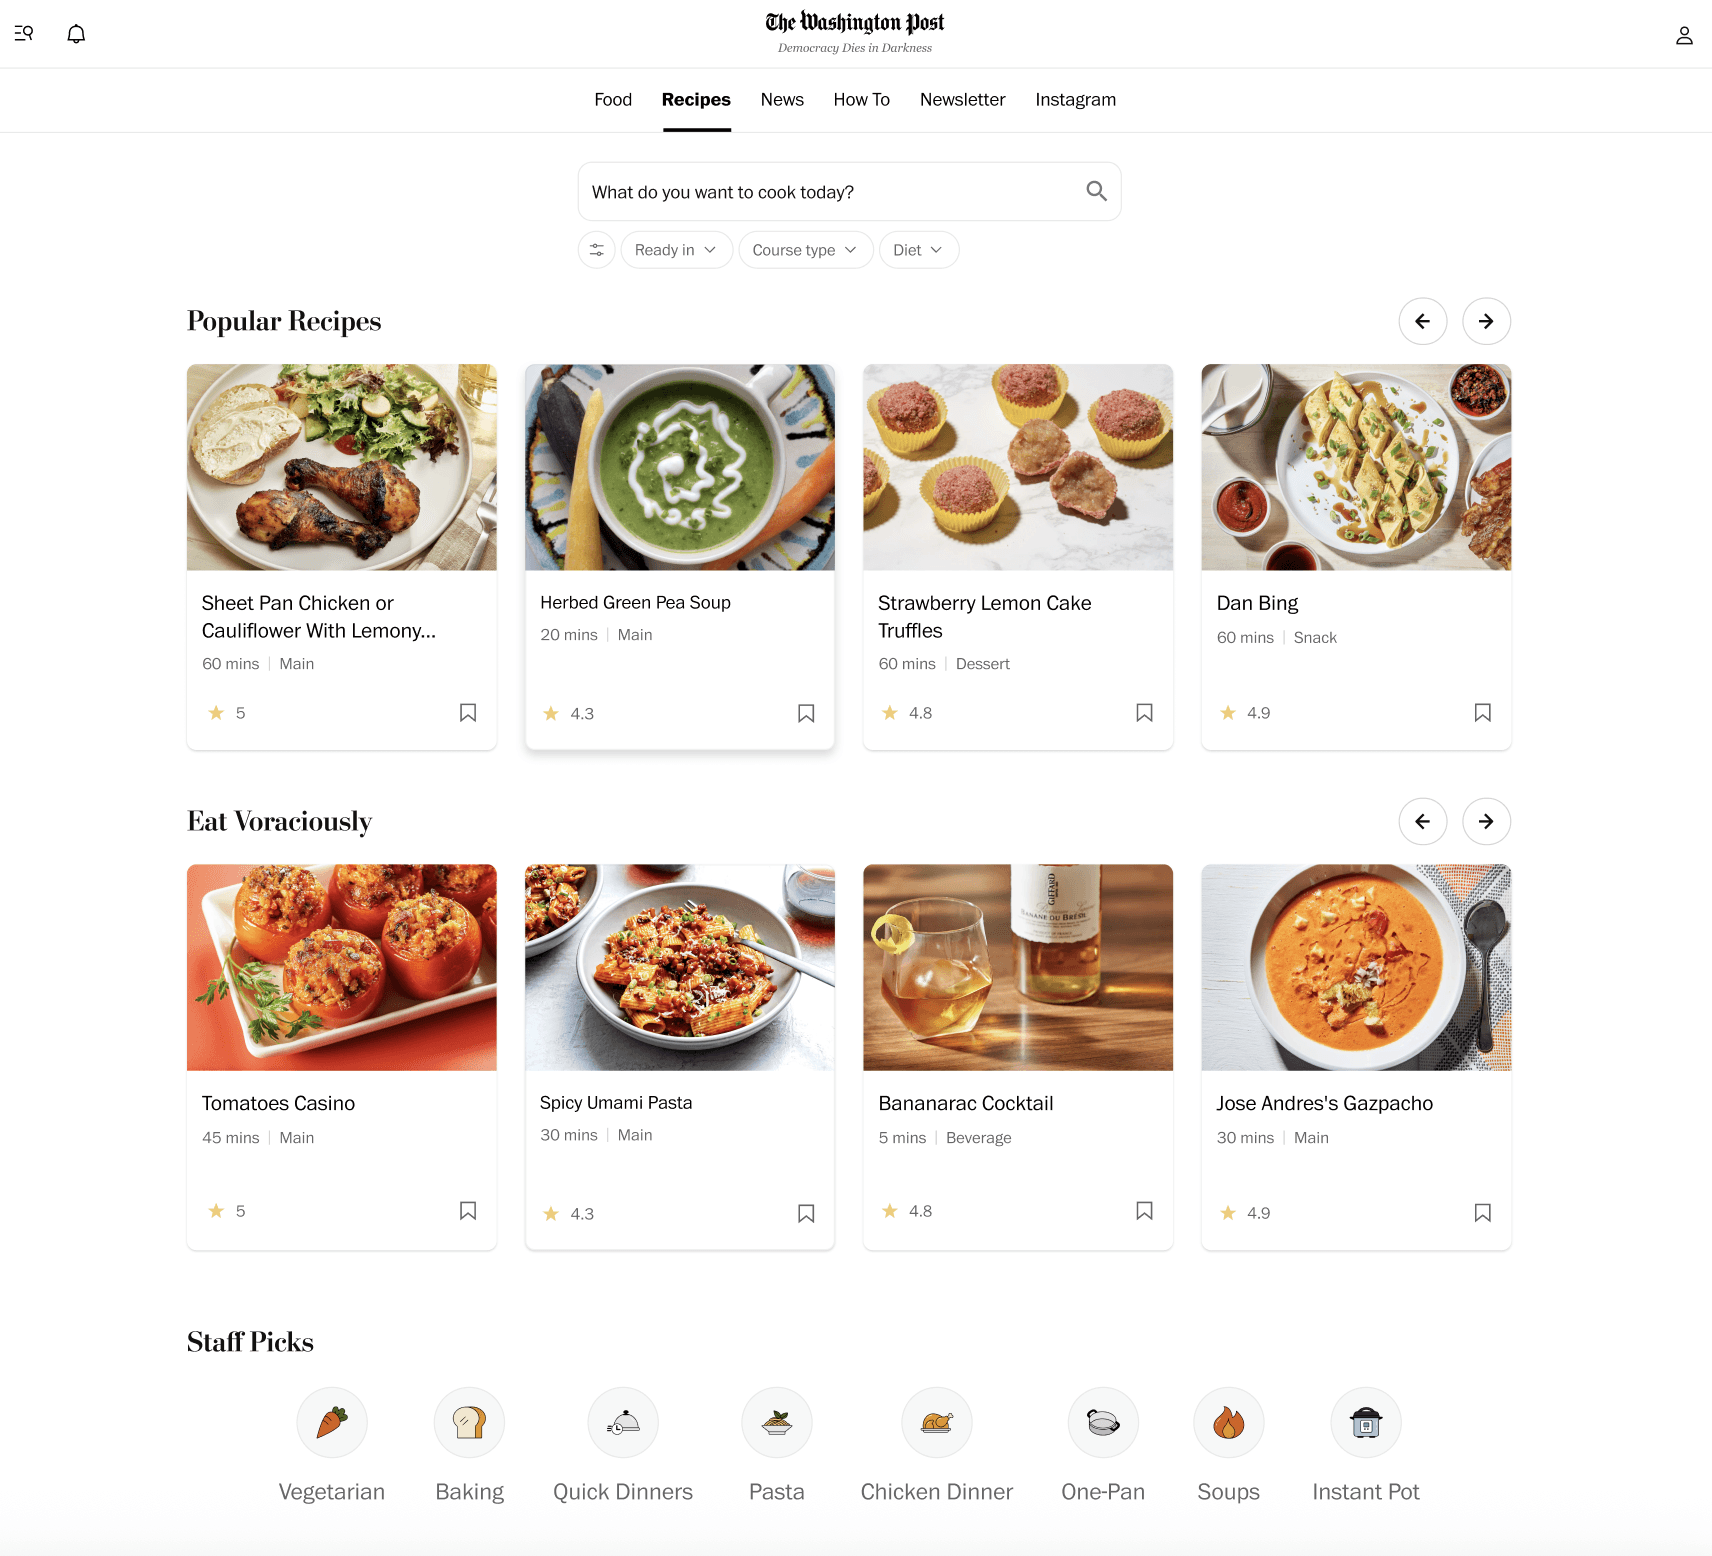This screenshot has width=1712, height=1556.
Task: Click the magnifier search icon in recipe search
Action: (x=1096, y=191)
